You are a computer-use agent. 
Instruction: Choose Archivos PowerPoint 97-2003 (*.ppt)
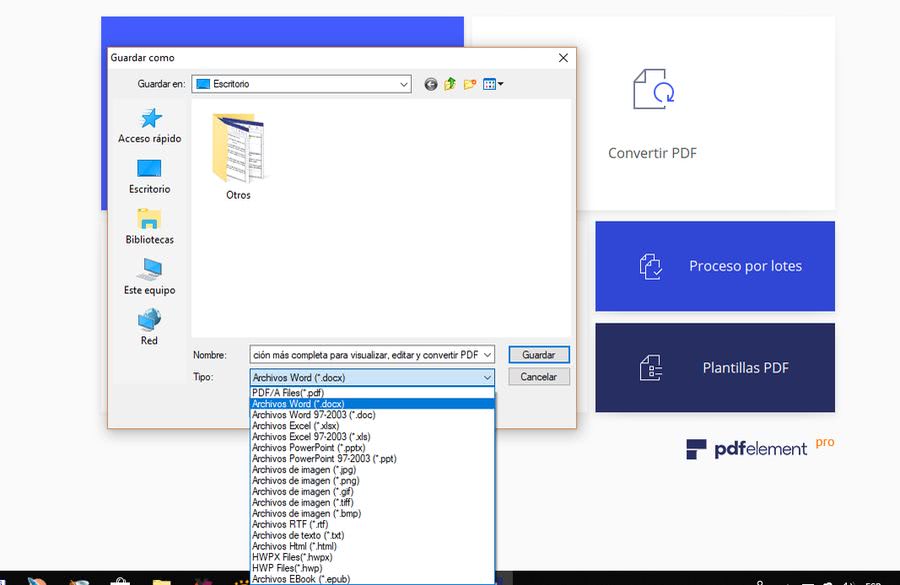(373, 458)
